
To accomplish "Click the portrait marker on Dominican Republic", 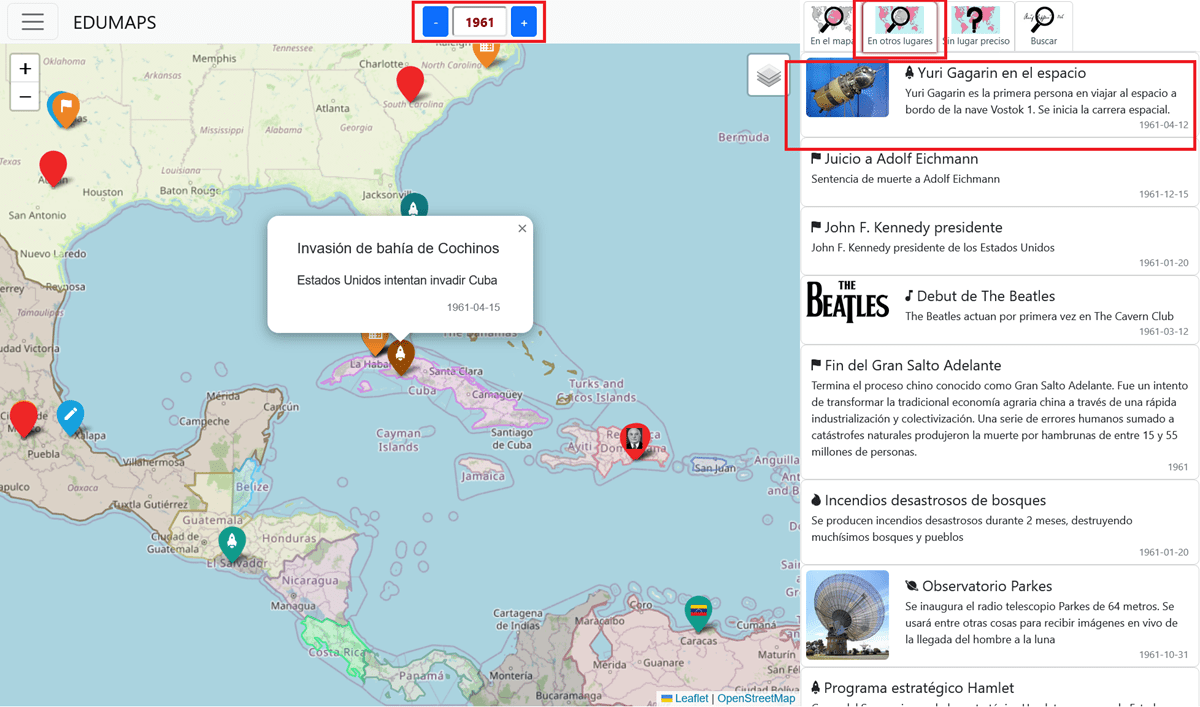I will tap(634, 438).
